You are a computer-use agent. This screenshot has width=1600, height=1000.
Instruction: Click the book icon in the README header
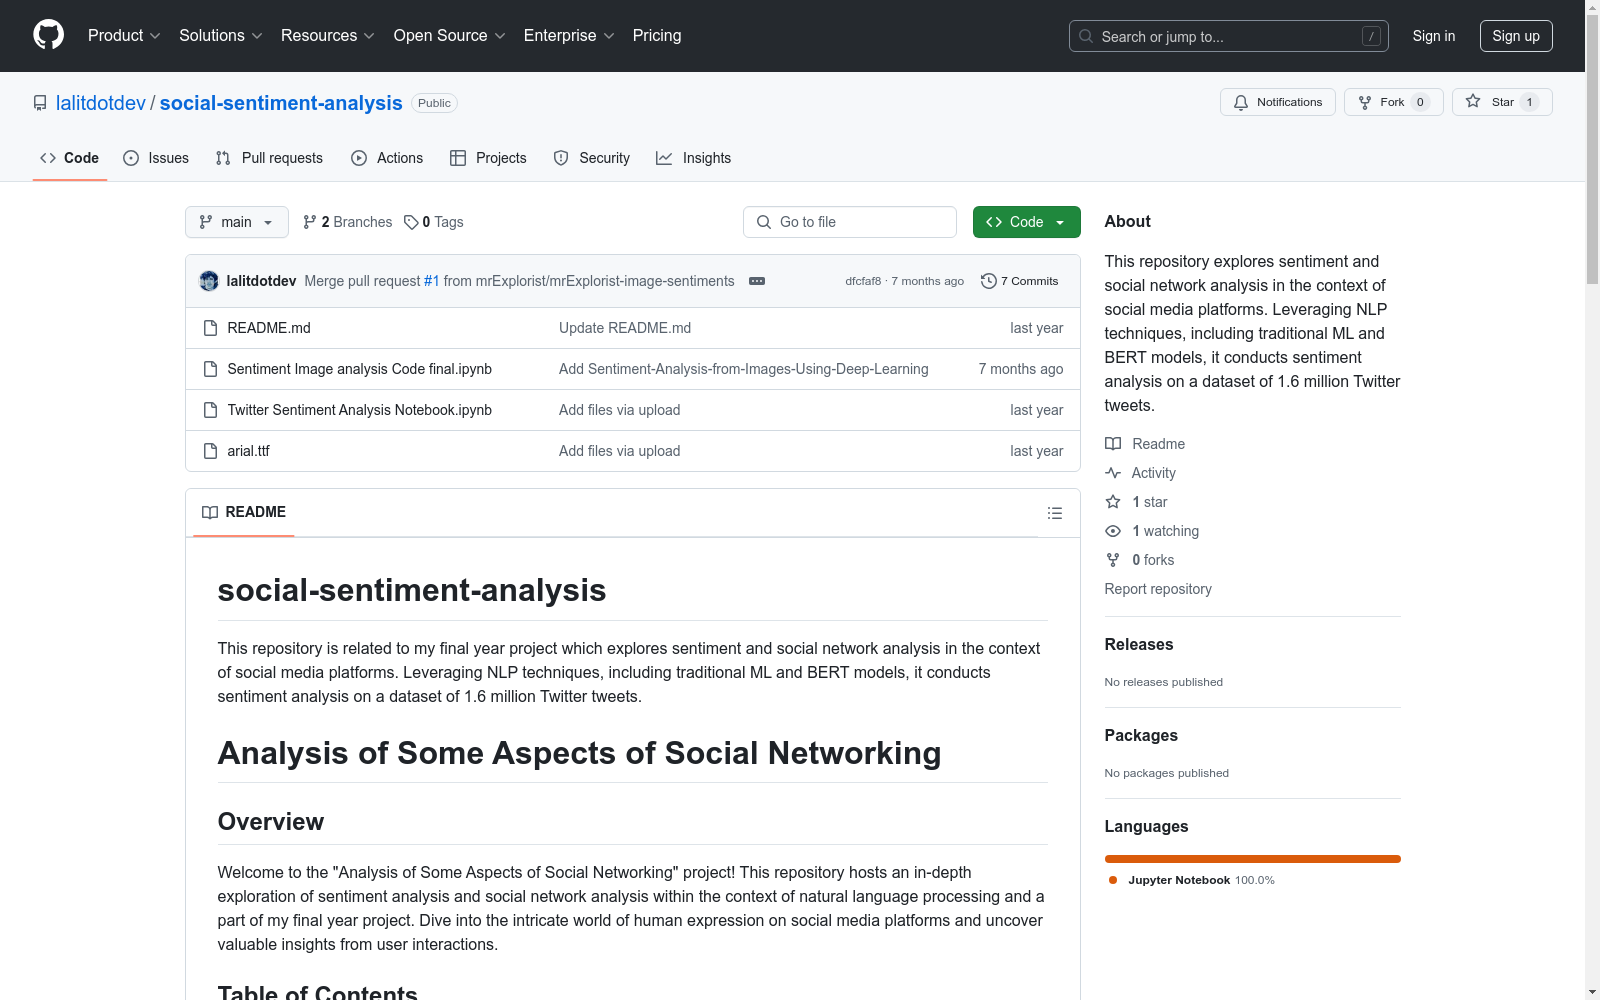point(210,512)
